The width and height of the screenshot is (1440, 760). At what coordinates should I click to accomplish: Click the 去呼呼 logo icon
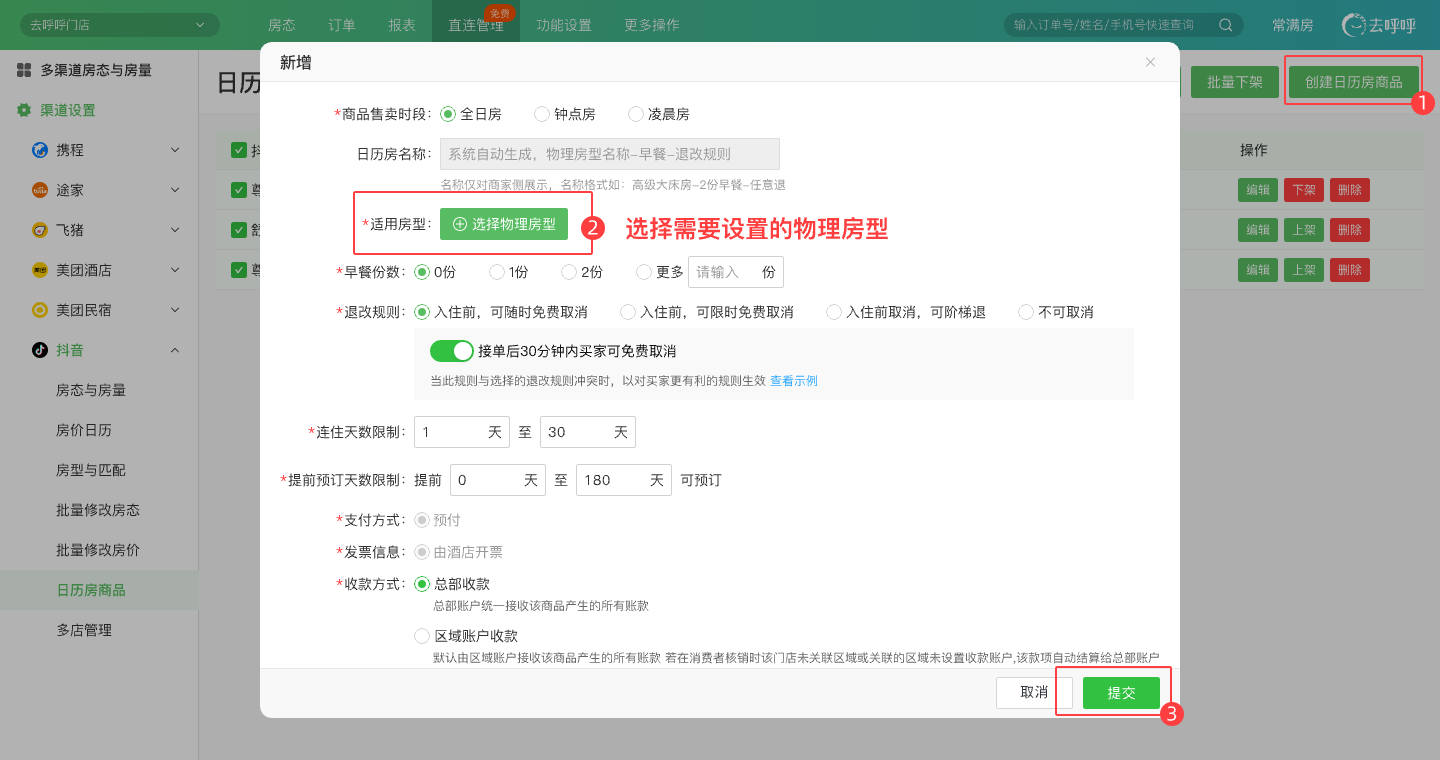point(1355,25)
